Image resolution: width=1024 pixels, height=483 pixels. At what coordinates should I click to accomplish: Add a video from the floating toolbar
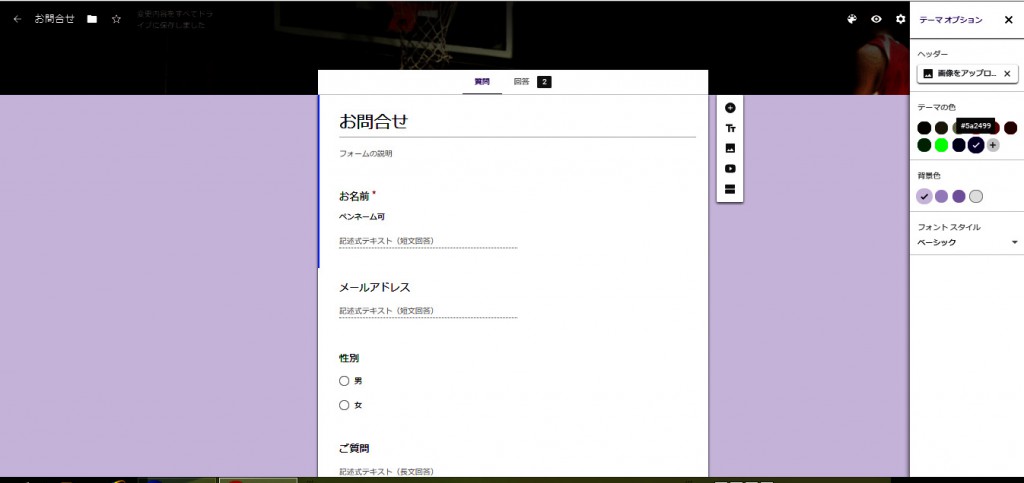730,168
